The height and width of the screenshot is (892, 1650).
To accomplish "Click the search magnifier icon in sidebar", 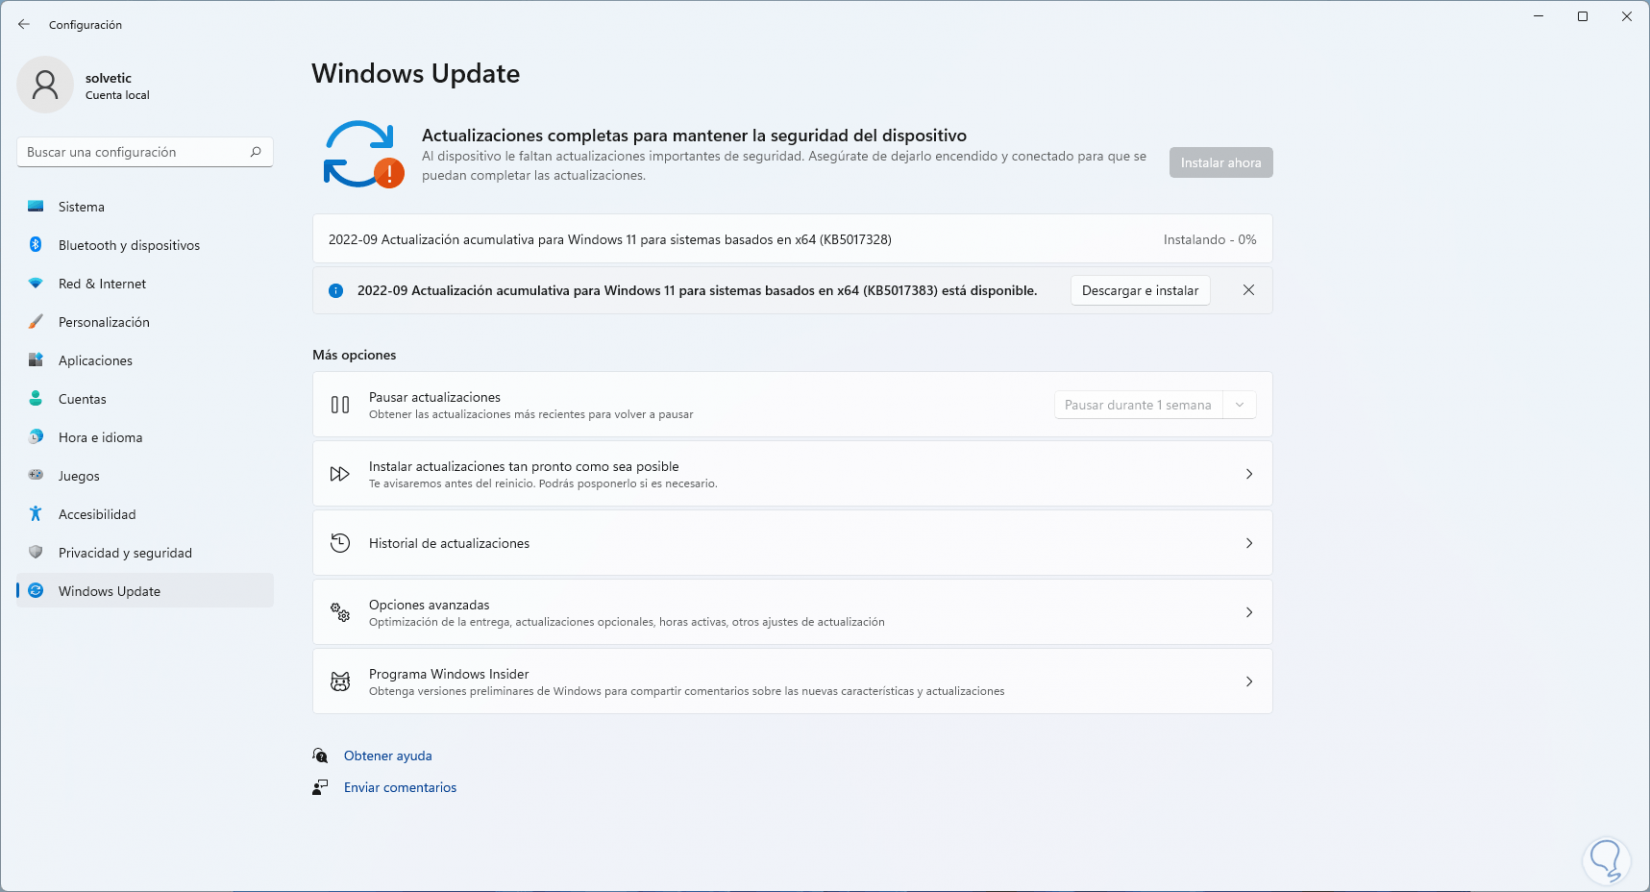I will [255, 152].
